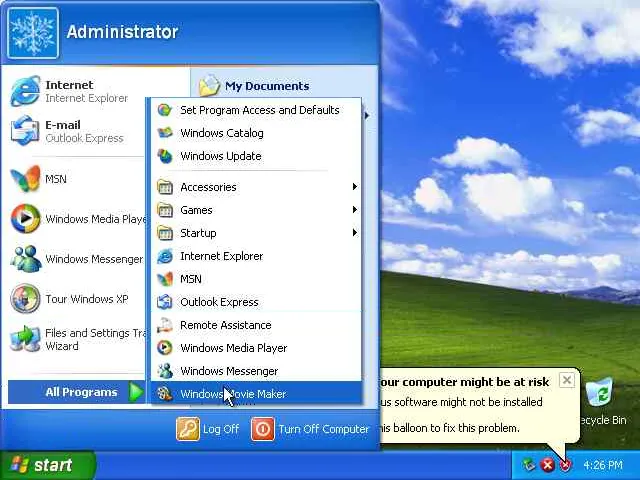
Task: Open the Recycle Bin desktop icon
Action: 599,392
